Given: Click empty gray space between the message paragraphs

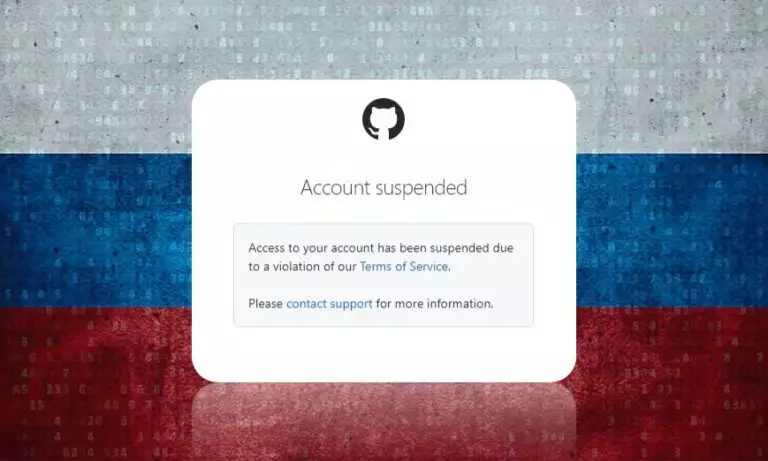Looking at the screenshot, I should [384, 285].
